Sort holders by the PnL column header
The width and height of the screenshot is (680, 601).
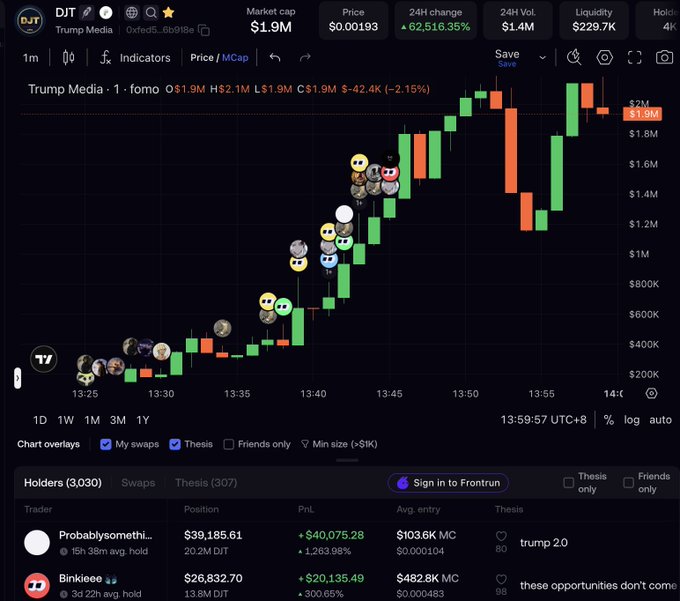(306, 509)
